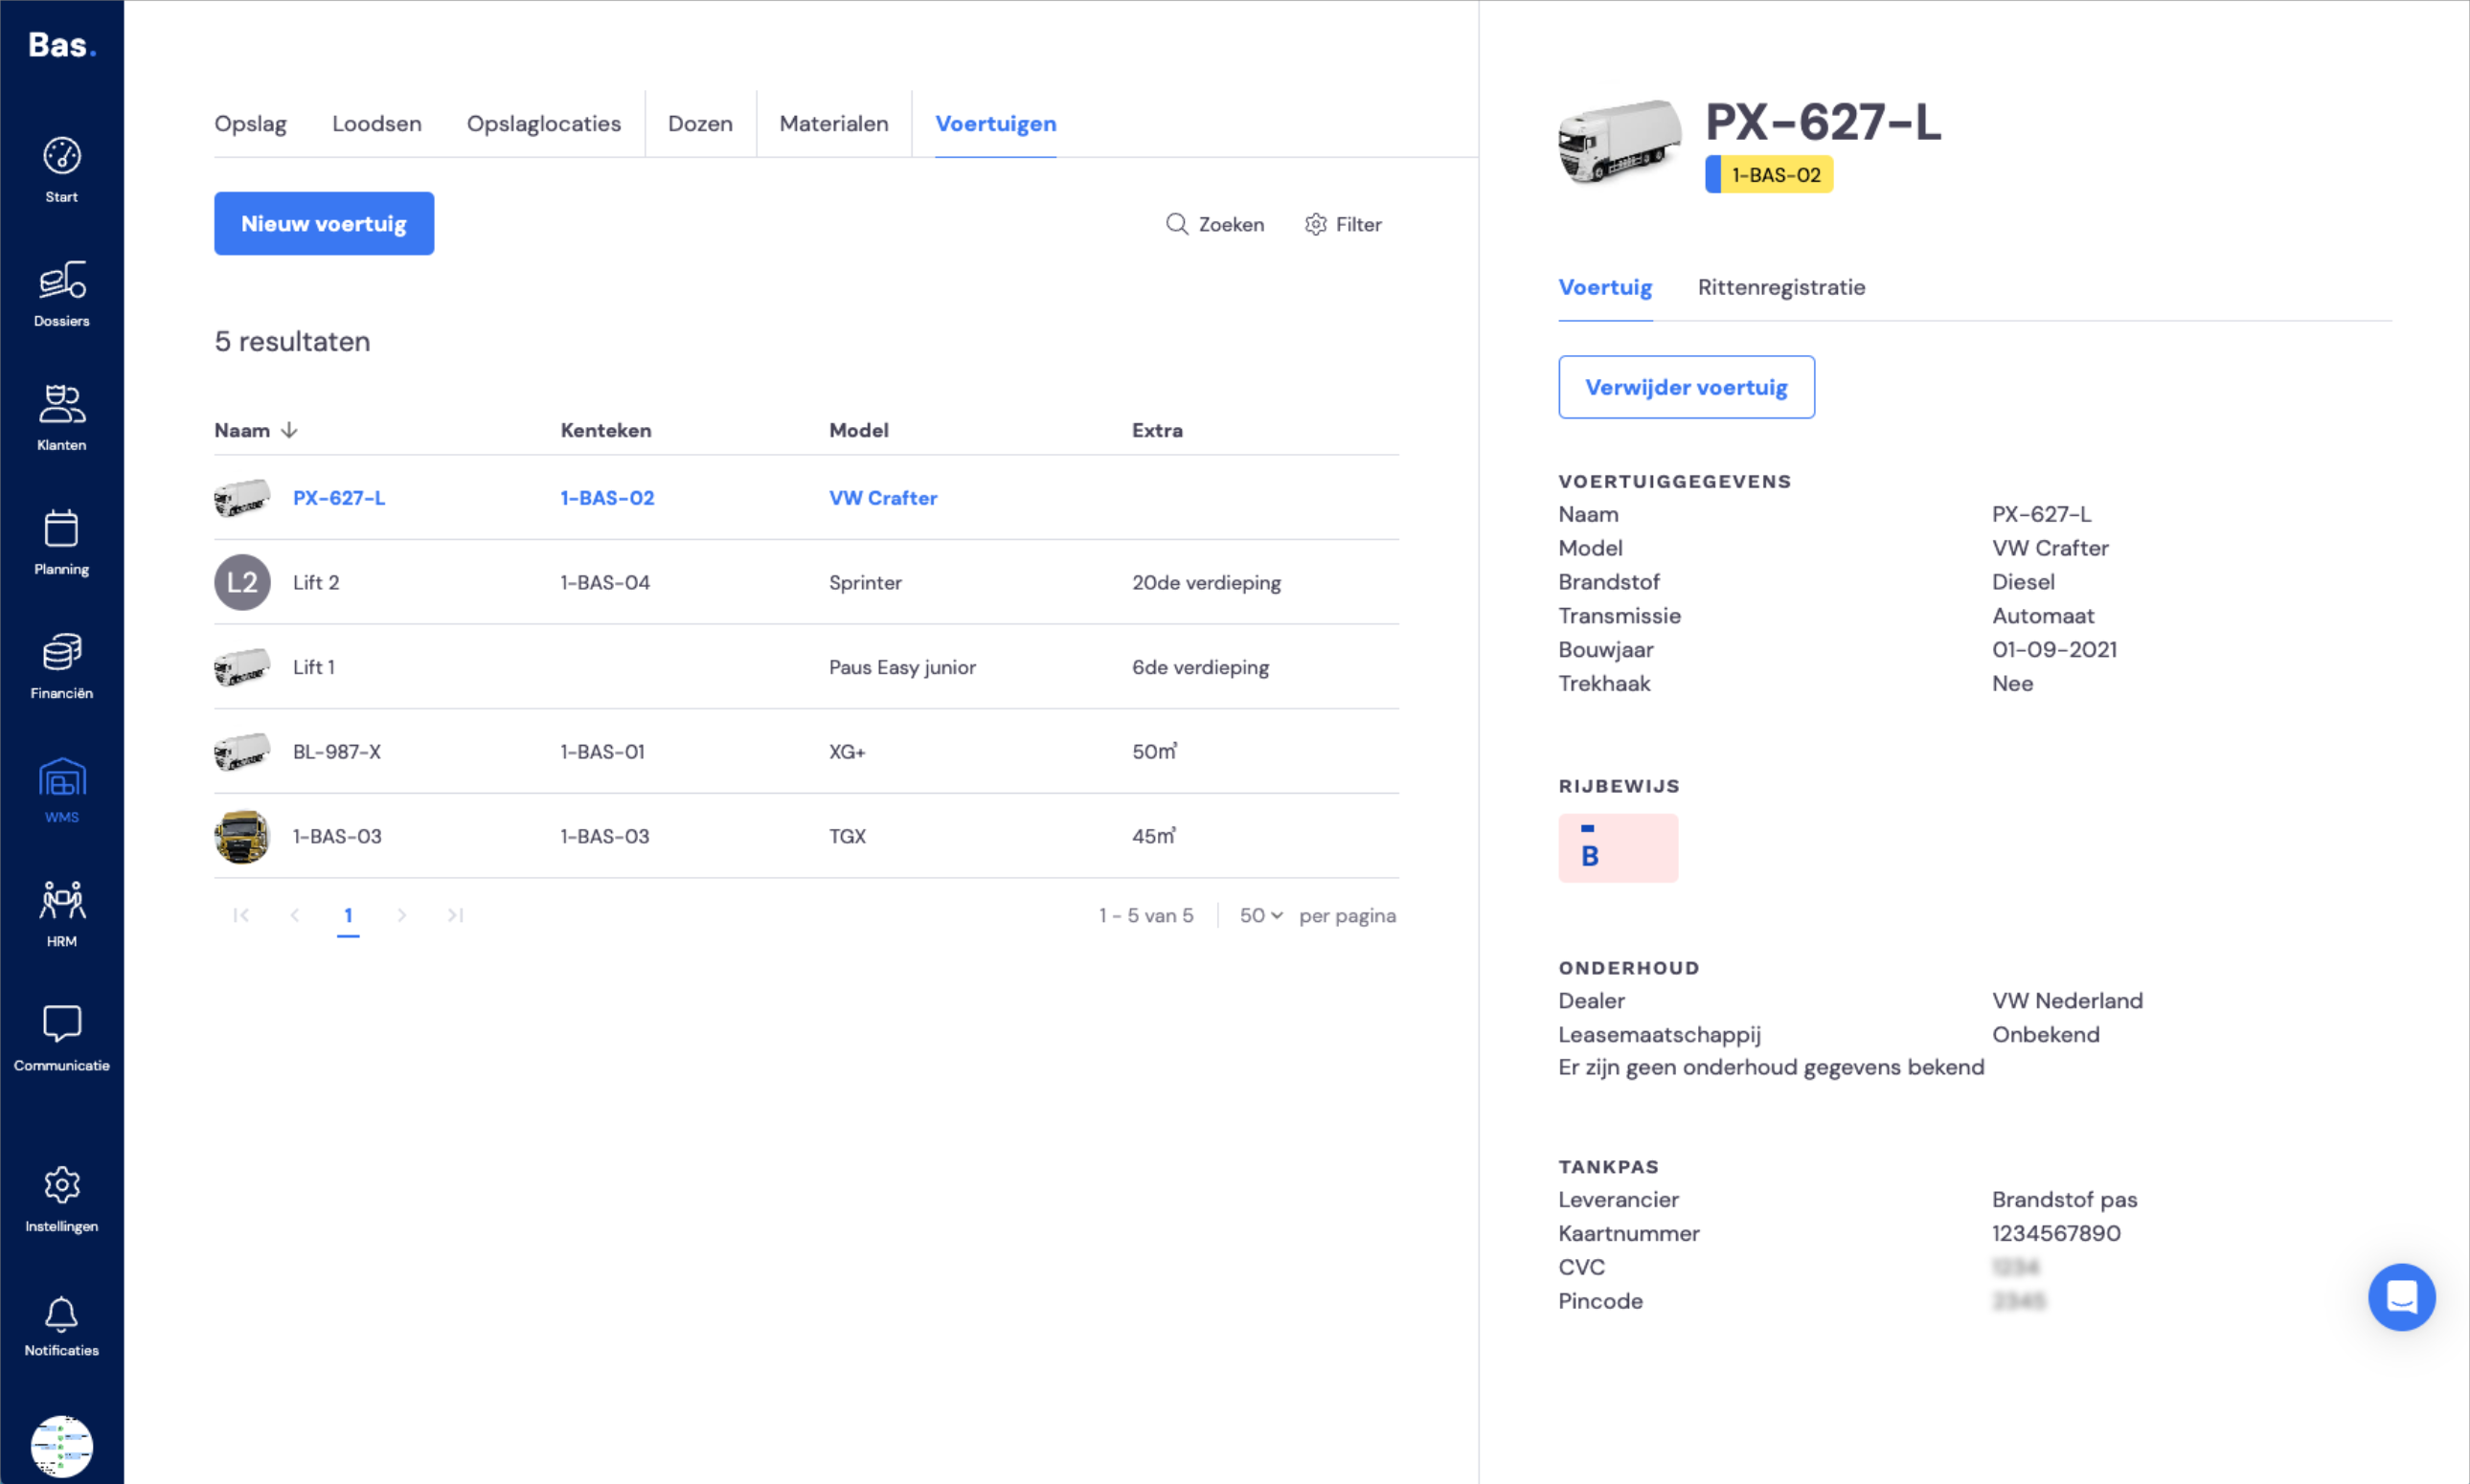This screenshot has width=2470, height=1484.
Task: Click the Nieuw voertuig button
Action: point(324,224)
